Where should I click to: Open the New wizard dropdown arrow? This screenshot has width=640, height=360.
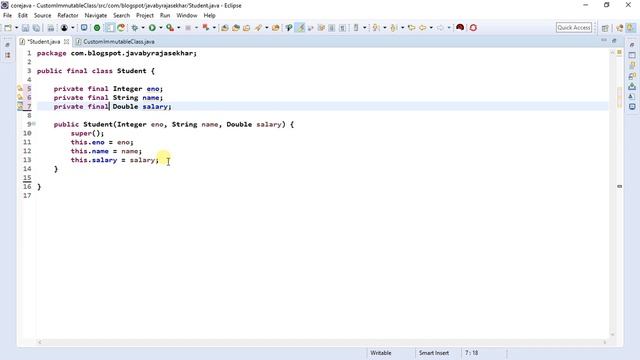point(16,28)
